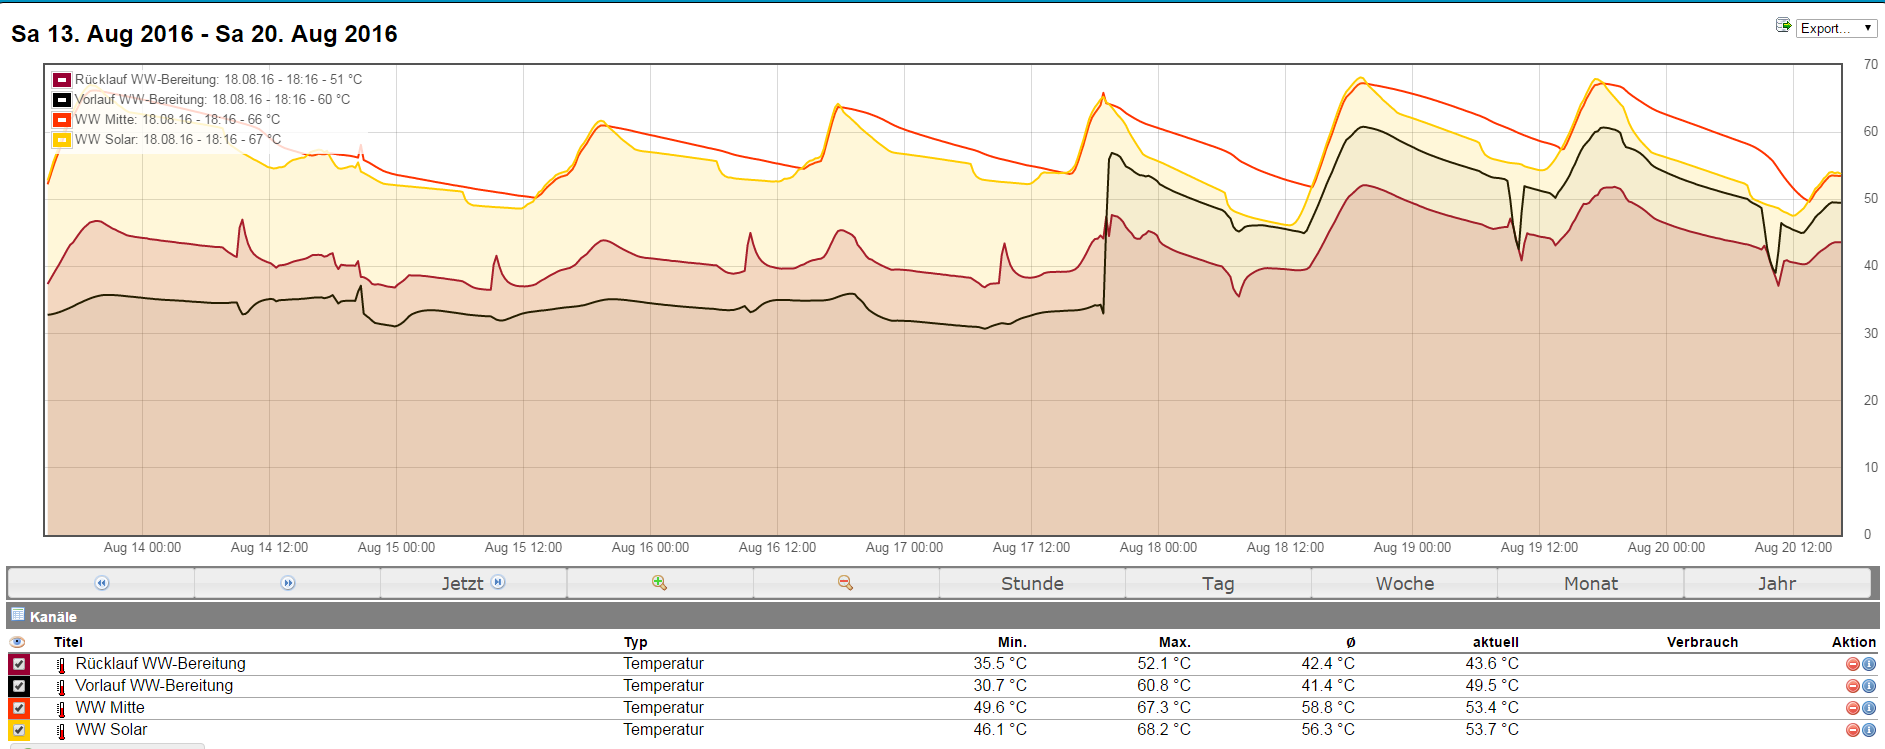The width and height of the screenshot is (1885, 749).
Task: Click the thermometer icon for Vorlauf WW-Bereitung
Action: (61, 687)
